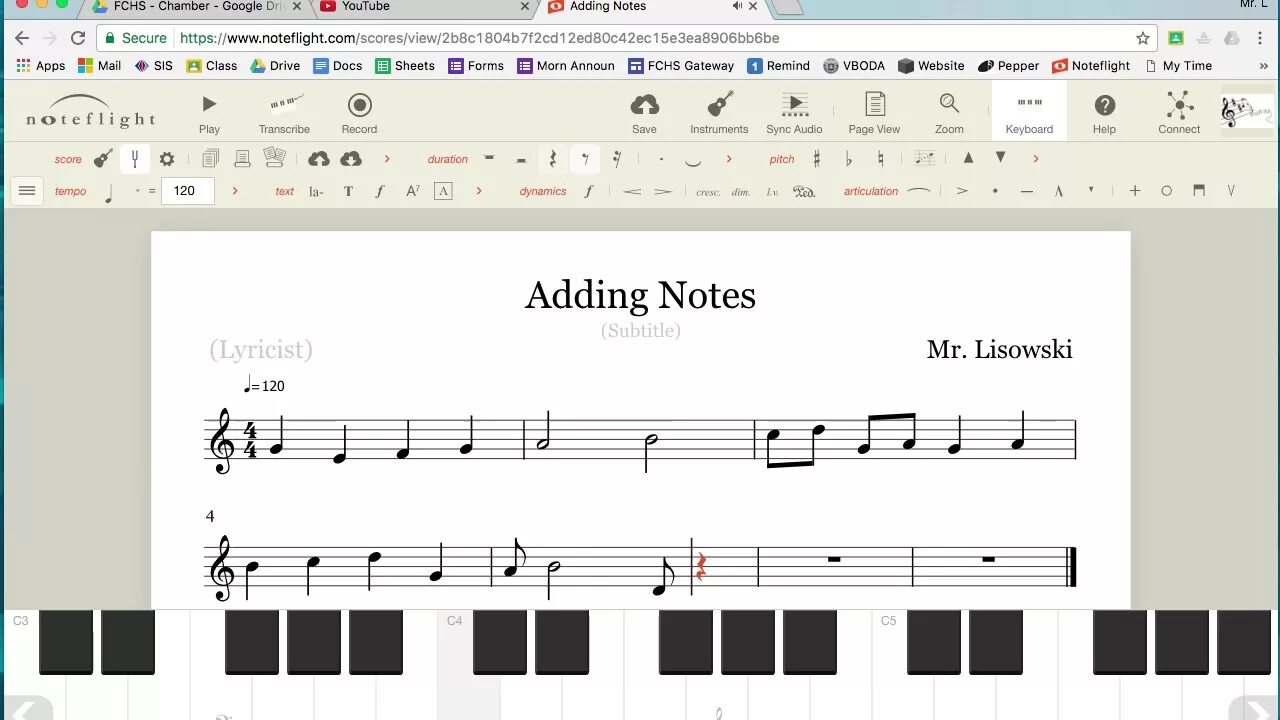
Task: Expand more text options
Action: tap(479, 191)
